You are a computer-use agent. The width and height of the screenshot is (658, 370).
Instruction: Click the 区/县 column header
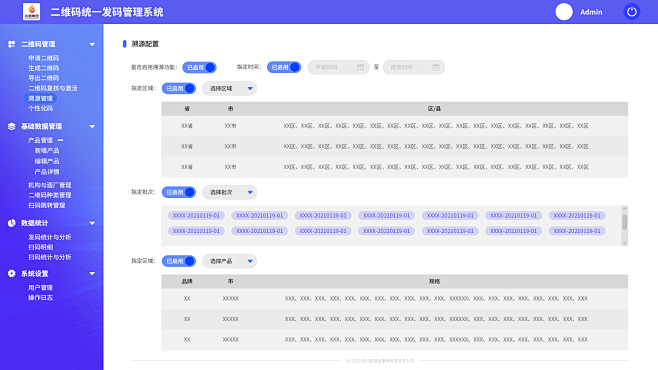coord(434,109)
